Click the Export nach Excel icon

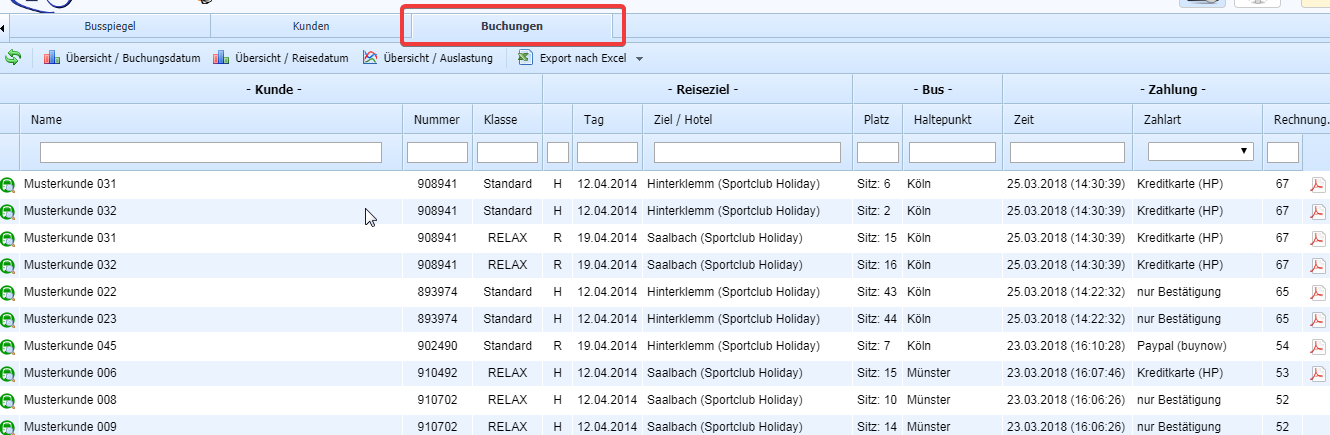point(525,58)
